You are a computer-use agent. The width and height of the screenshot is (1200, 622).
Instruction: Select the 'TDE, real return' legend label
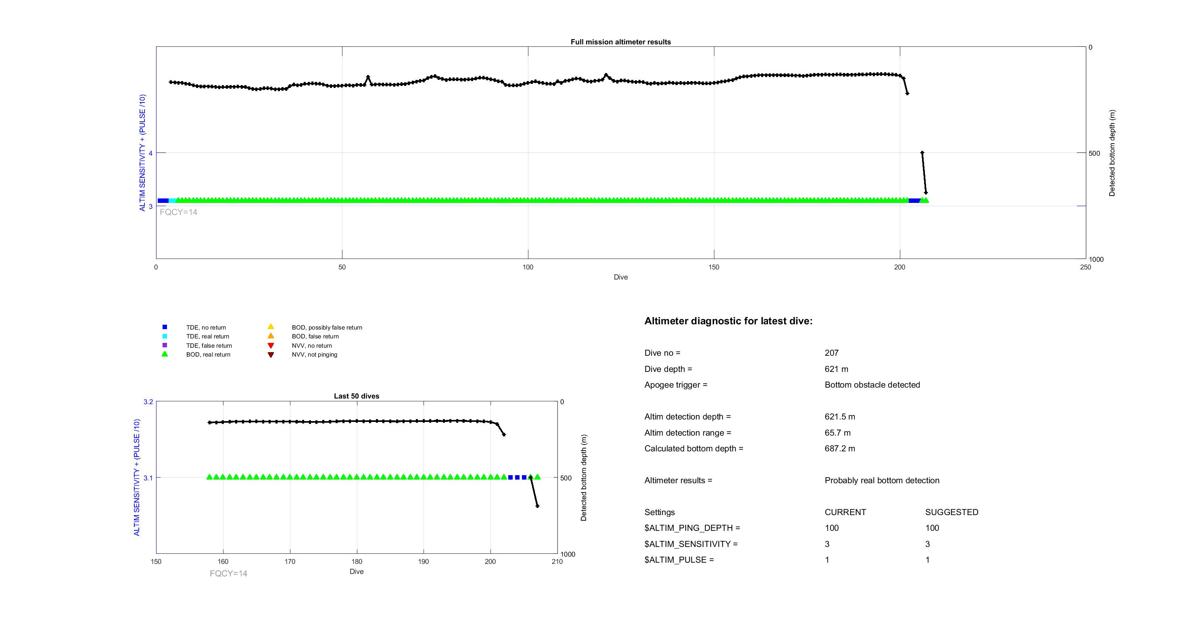[x=209, y=336]
